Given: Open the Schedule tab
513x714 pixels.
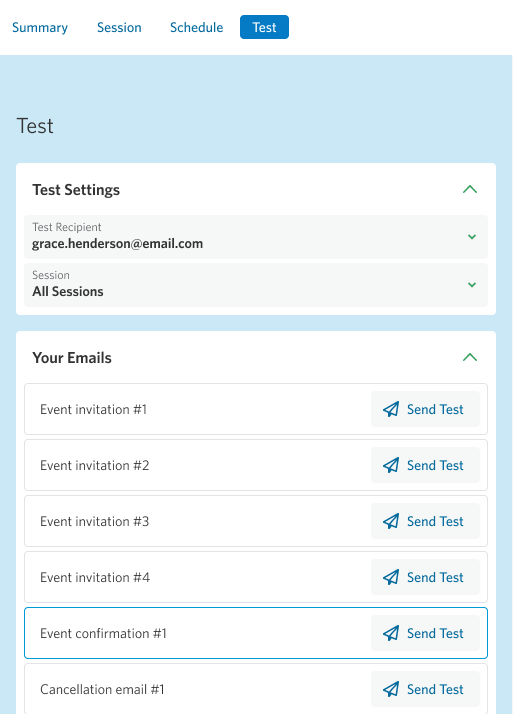Looking at the screenshot, I should [197, 27].
